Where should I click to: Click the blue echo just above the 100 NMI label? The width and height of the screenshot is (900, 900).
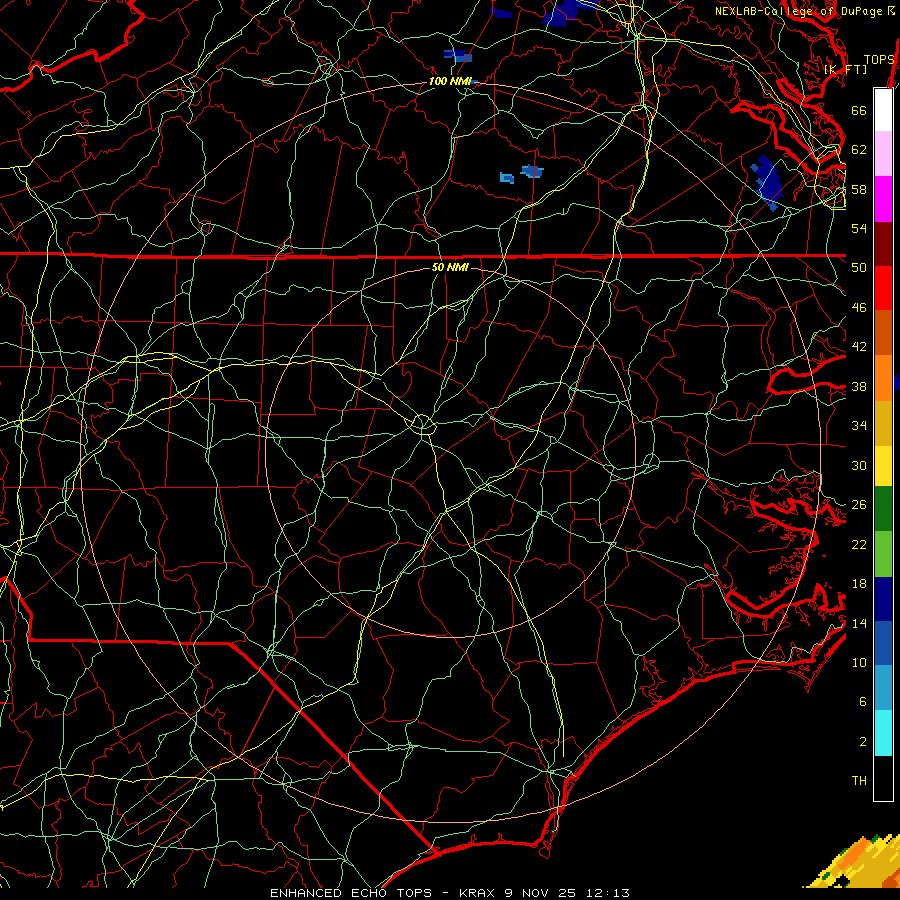[x=458, y=56]
